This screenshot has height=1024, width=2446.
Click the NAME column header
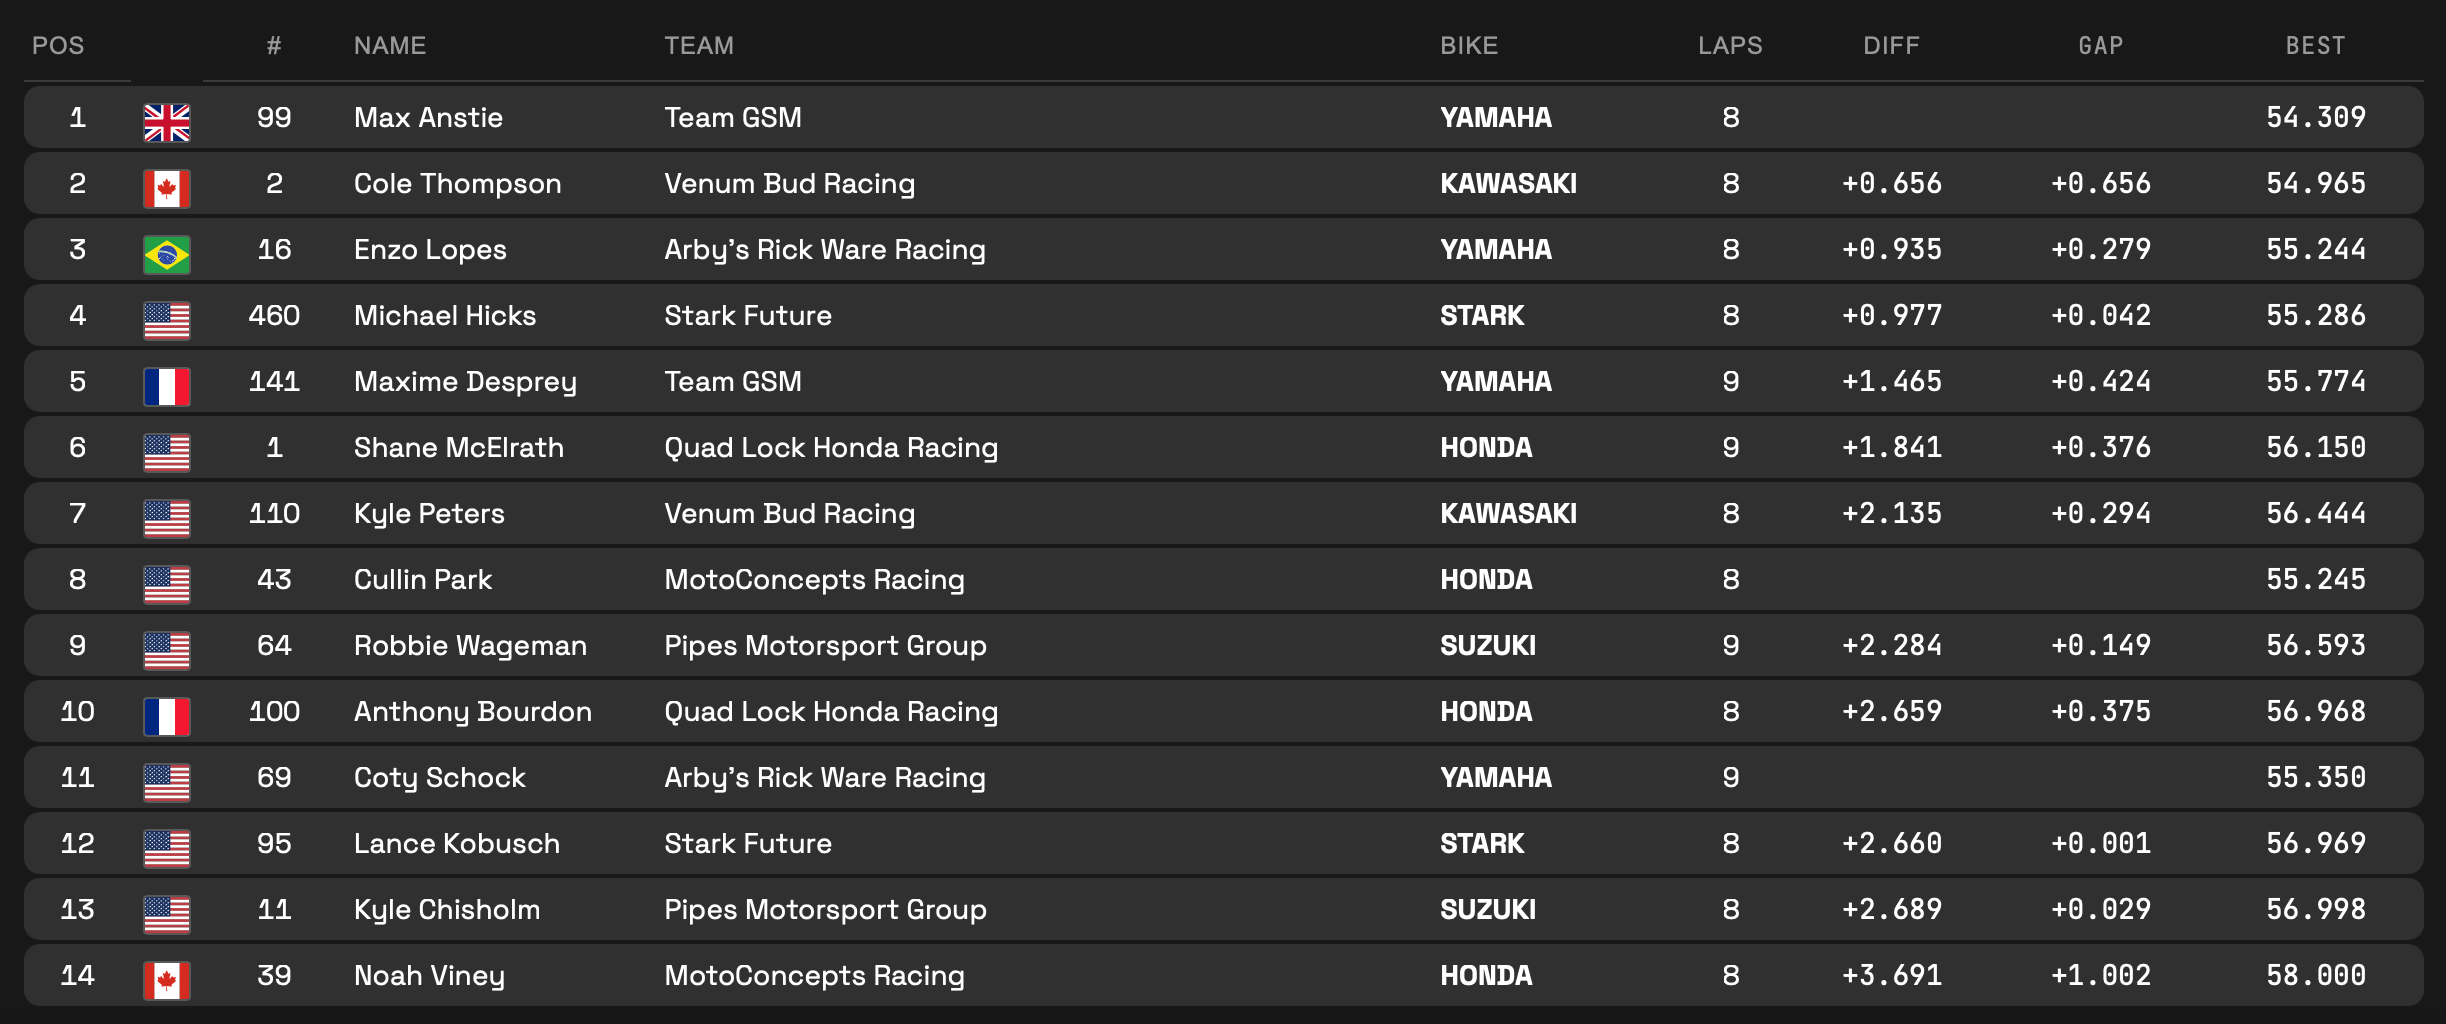click(x=390, y=46)
